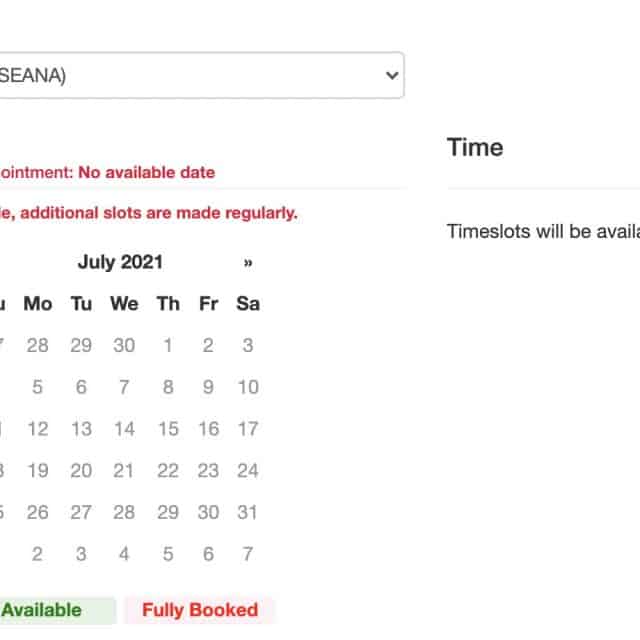Viewport: 640px width, 640px height.
Task: Click the Time section heading
Action: [x=475, y=148]
